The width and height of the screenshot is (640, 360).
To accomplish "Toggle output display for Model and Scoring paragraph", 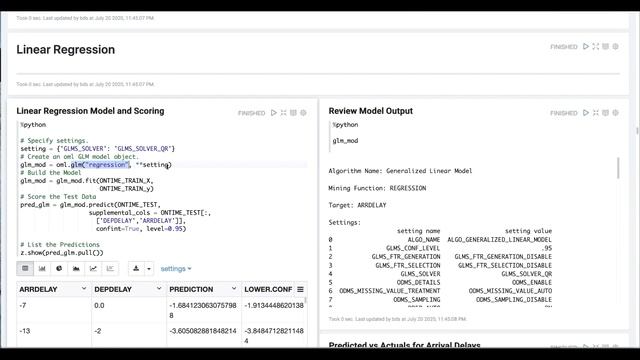I will point(293,113).
